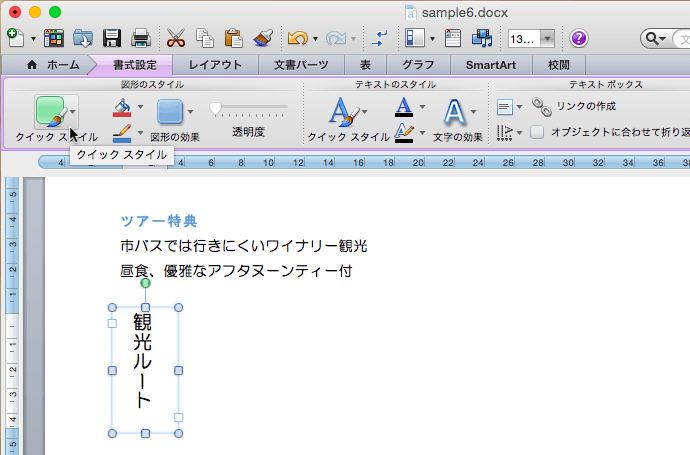Open the 表 tab
This screenshot has height=455, width=690.
[365, 65]
